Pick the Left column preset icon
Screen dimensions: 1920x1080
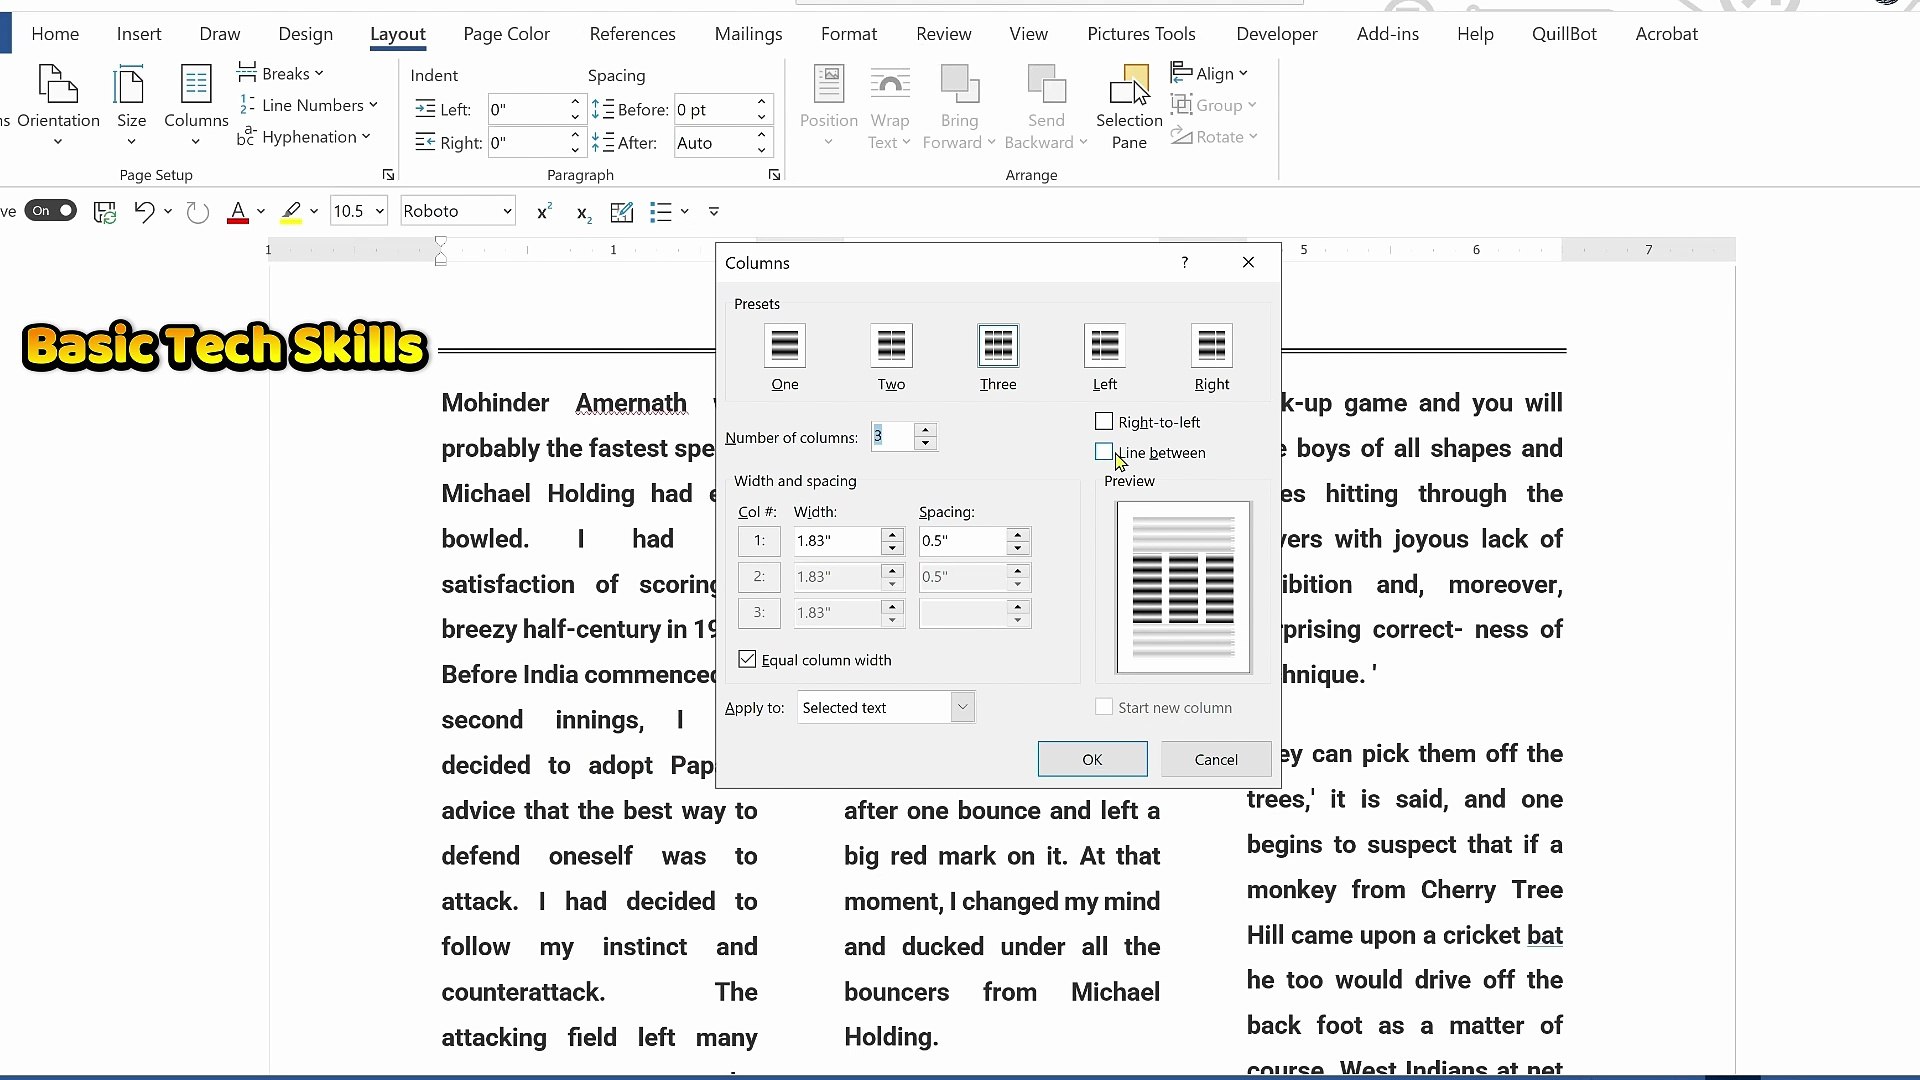point(1104,347)
